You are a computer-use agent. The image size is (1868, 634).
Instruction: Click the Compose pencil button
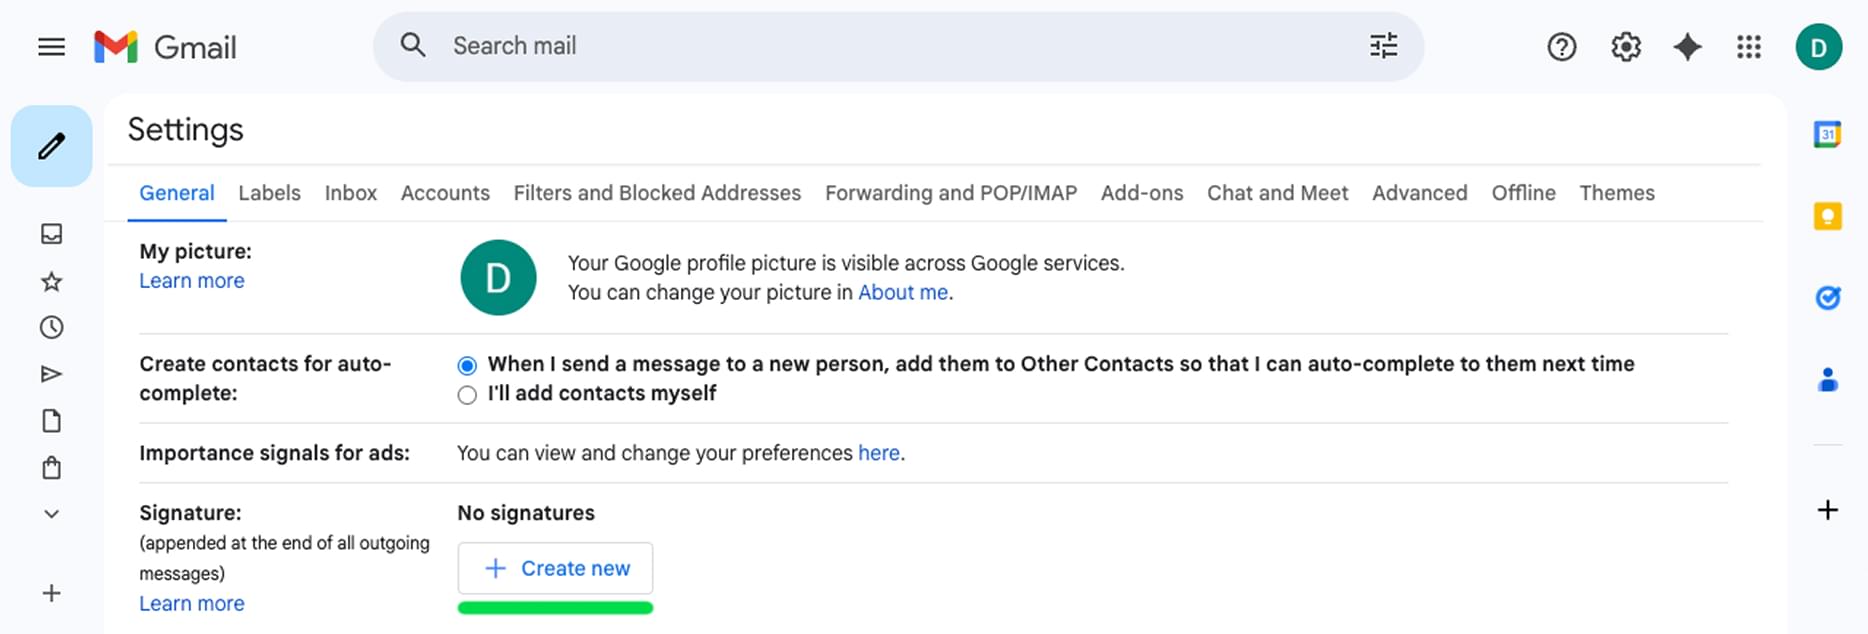[x=52, y=146]
